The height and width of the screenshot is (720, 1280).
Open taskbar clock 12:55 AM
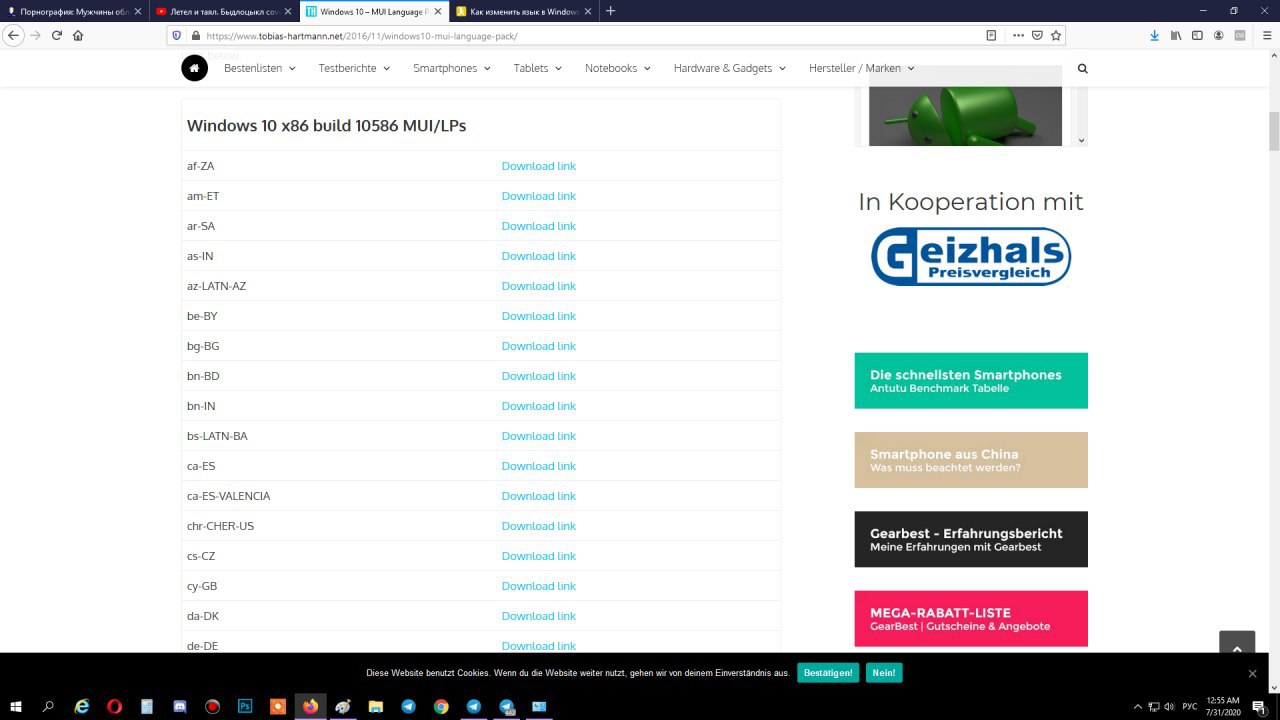coord(1223,706)
